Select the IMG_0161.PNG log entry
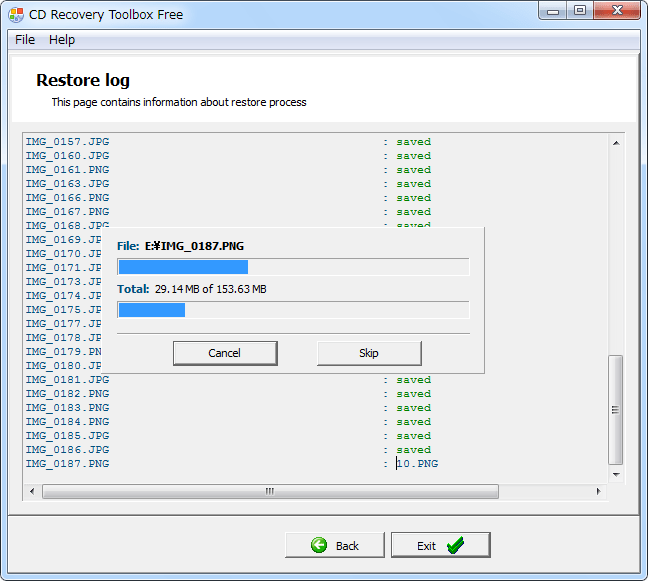This screenshot has width=648, height=581. tap(67, 170)
